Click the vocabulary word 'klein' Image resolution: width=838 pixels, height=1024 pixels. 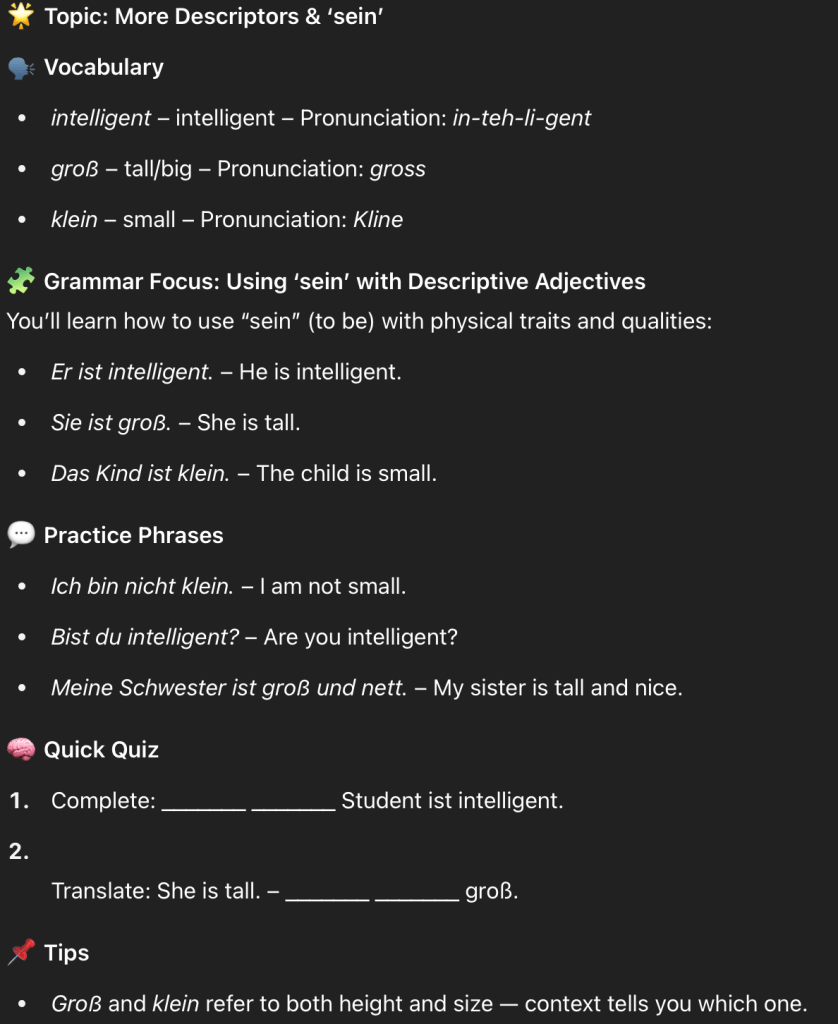74,220
